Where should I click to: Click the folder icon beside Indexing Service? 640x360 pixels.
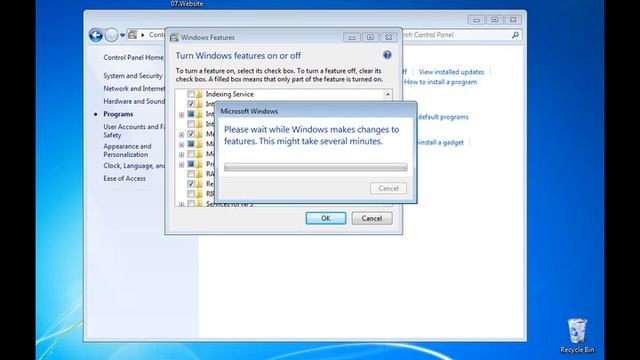coord(199,94)
